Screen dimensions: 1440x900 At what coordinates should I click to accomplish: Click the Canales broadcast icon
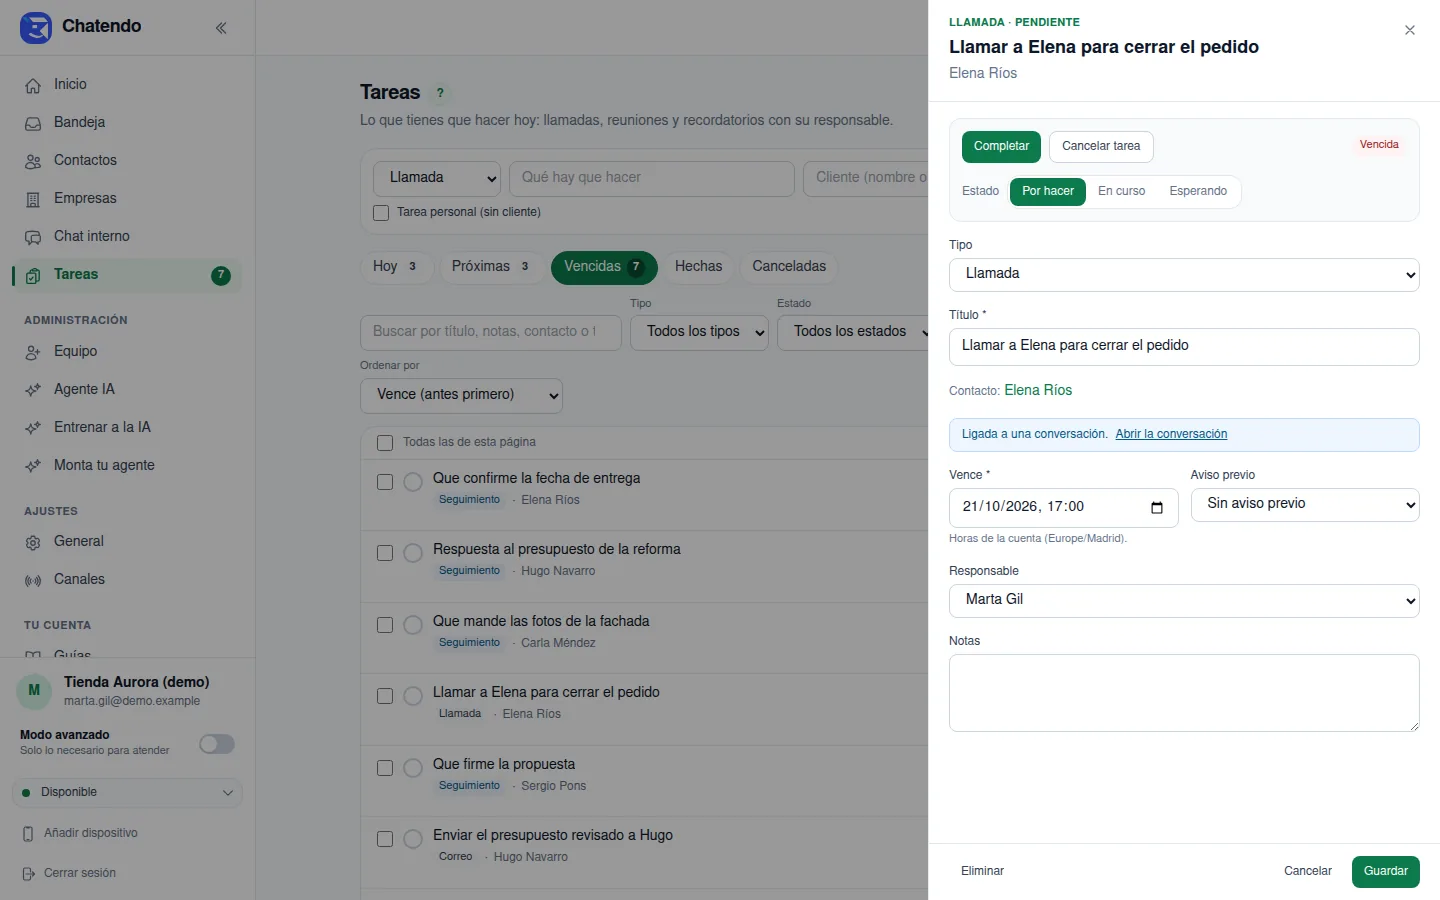(x=33, y=580)
